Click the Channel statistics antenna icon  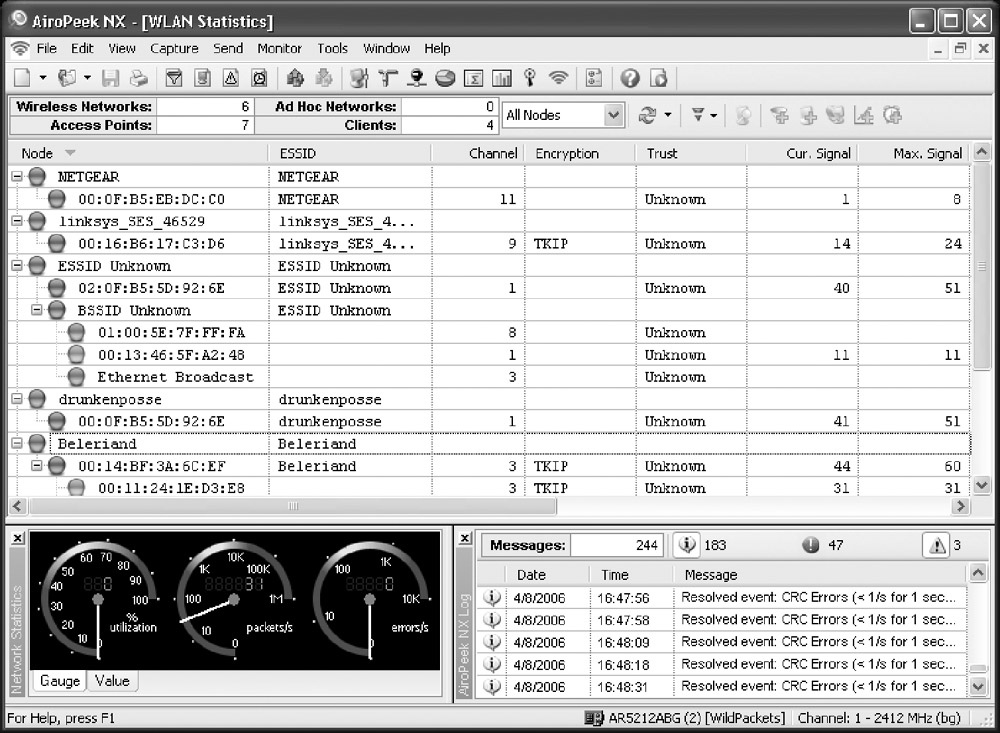[529, 78]
